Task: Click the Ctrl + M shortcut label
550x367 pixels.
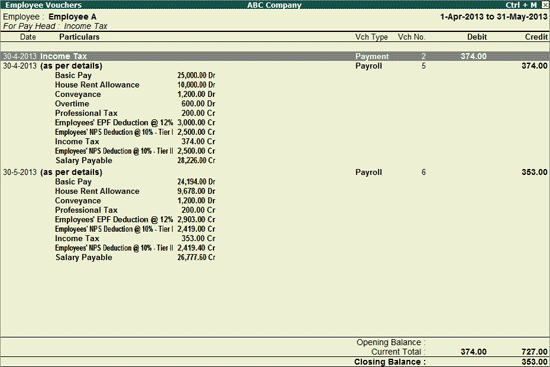Action: (x=521, y=5)
